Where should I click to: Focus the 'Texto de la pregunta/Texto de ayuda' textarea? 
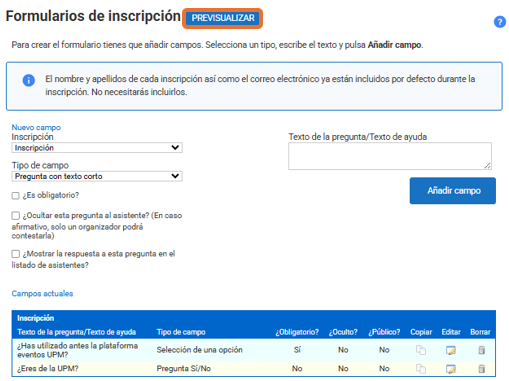(x=390, y=156)
